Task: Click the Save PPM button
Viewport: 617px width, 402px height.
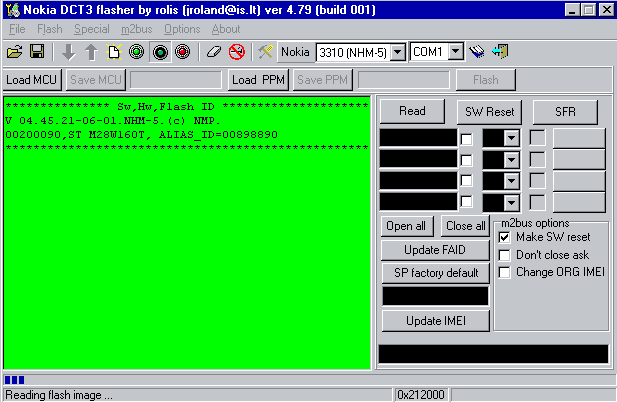Action: (322, 80)
